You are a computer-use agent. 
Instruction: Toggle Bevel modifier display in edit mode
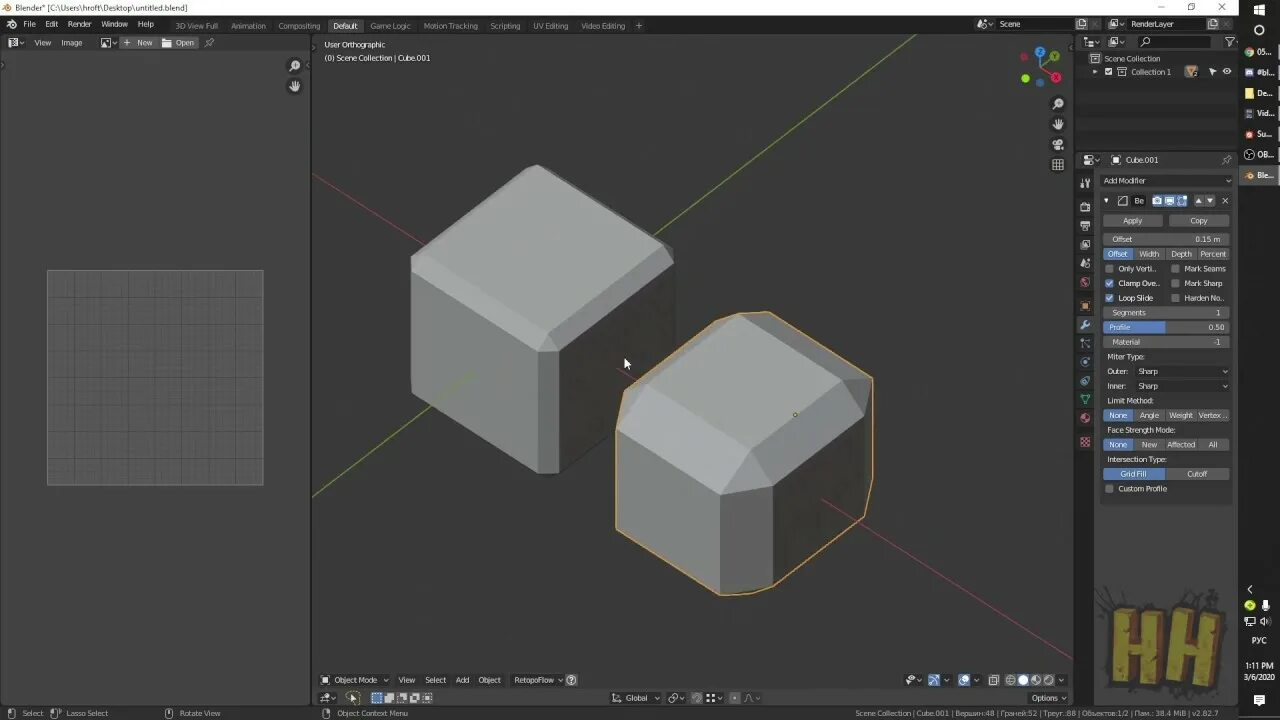click(1181, 201)
